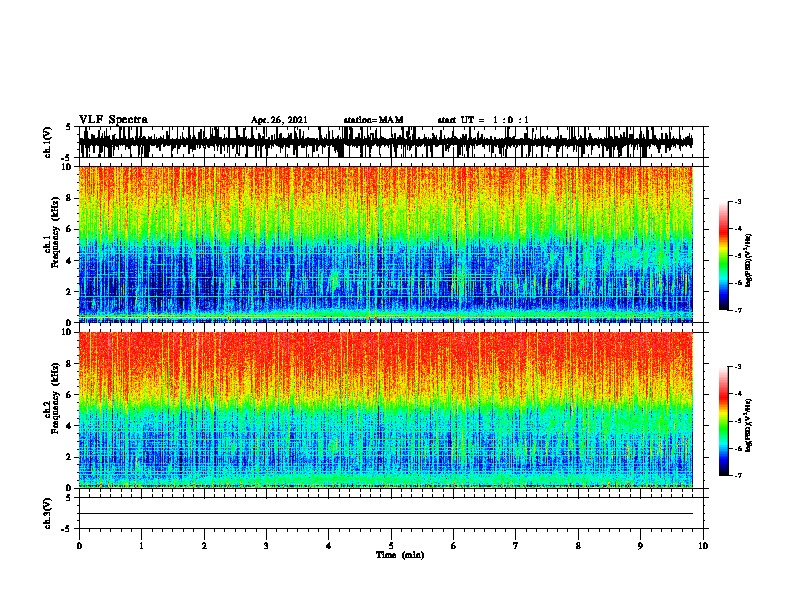Click the ch.2 frequency axis "10" tick label
Image resolution: width=792 pixels, height=612 pixels.
click(x=68, y=333)
